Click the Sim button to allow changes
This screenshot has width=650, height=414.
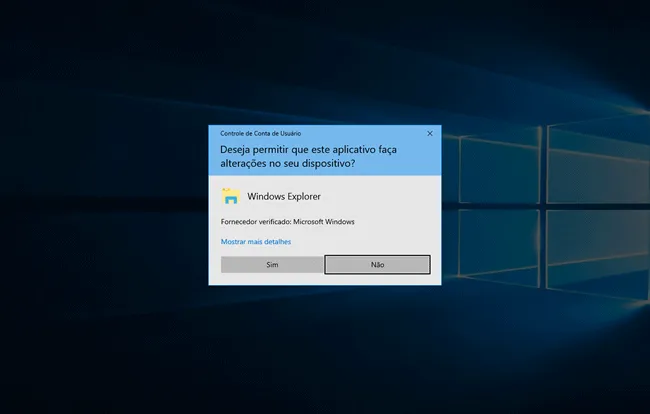pos(272,265)
